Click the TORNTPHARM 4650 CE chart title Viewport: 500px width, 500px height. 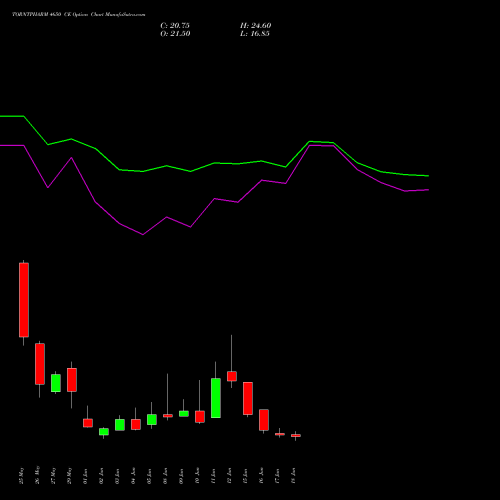[79, 15]
